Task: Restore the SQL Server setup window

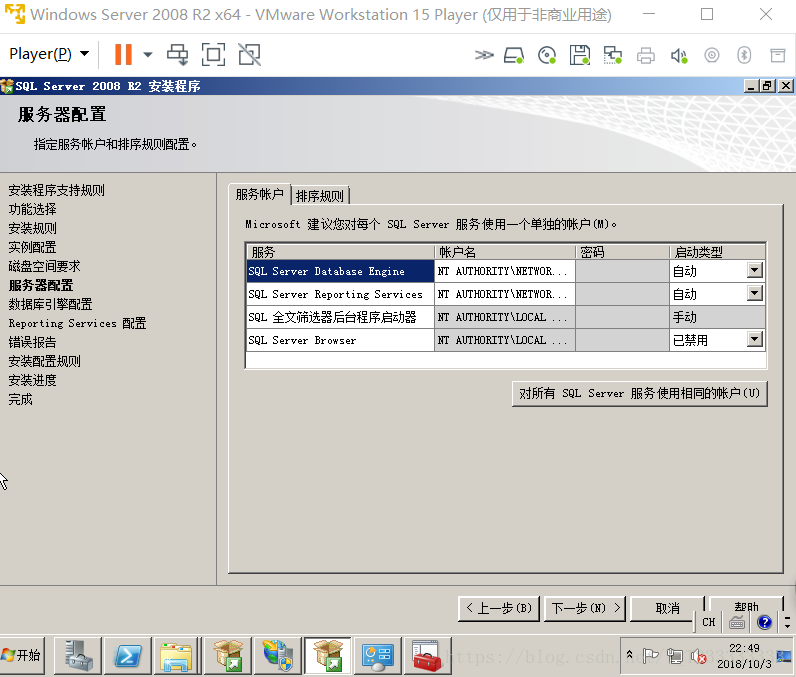Action: coord(767,86)
